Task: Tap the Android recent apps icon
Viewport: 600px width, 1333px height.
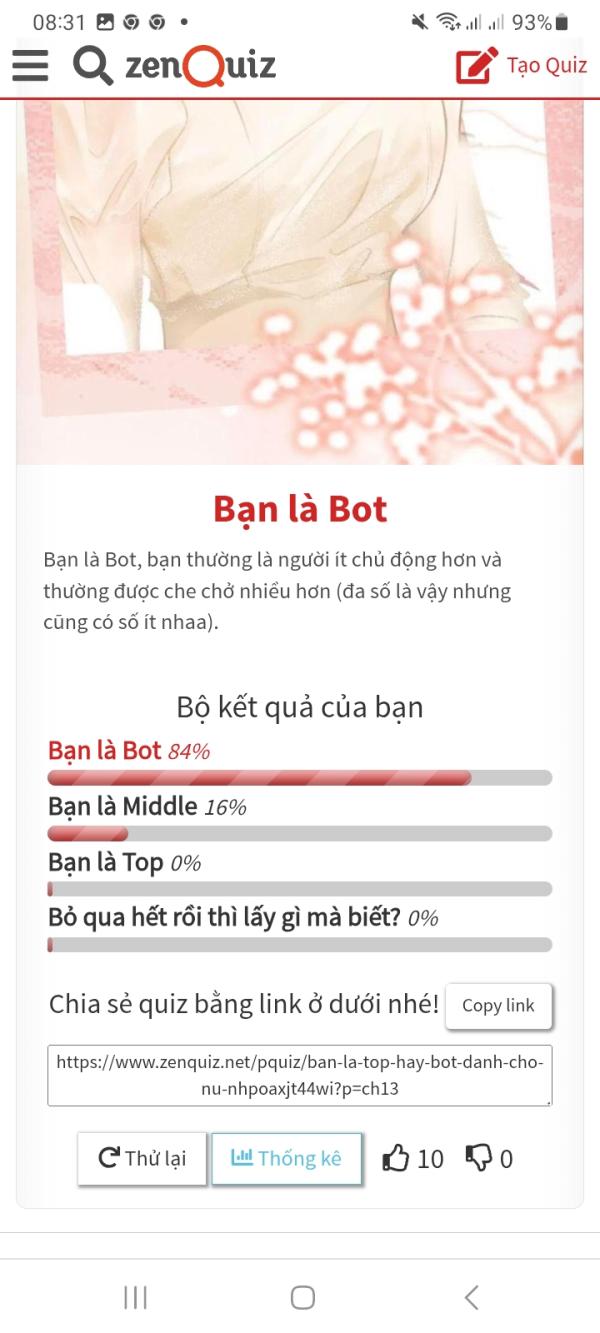Action: tap(135, 1297)
